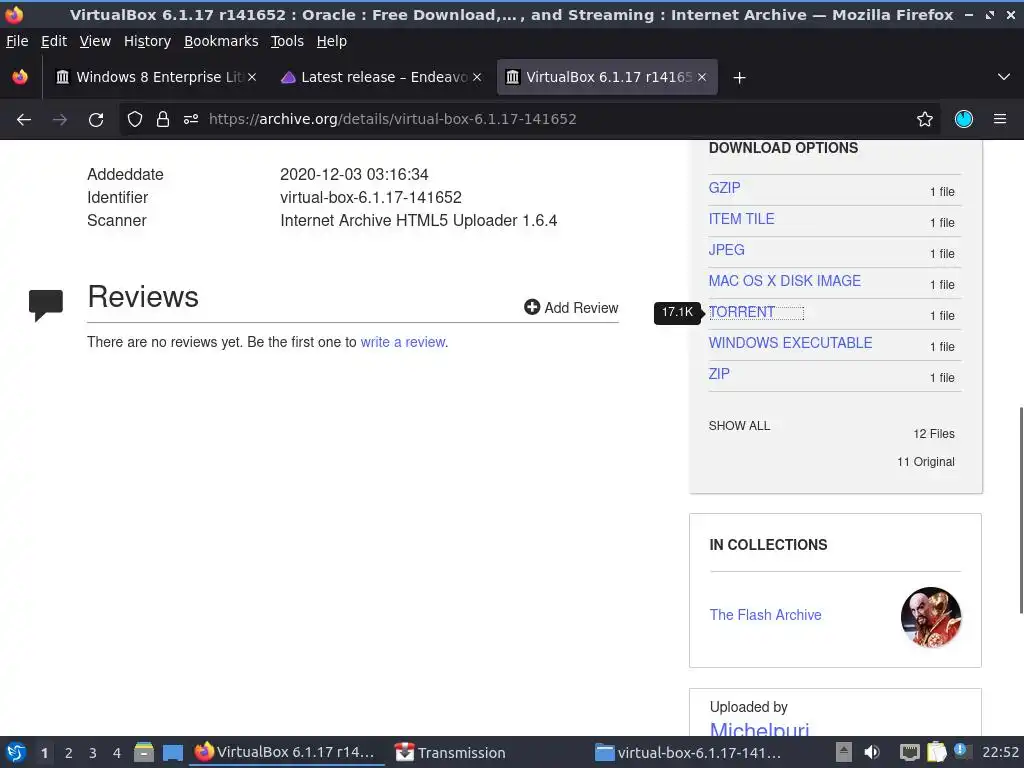1024x768 pixels.
Task: Adjust volume via speaker tray icon
Action: [x=872, y=752]
